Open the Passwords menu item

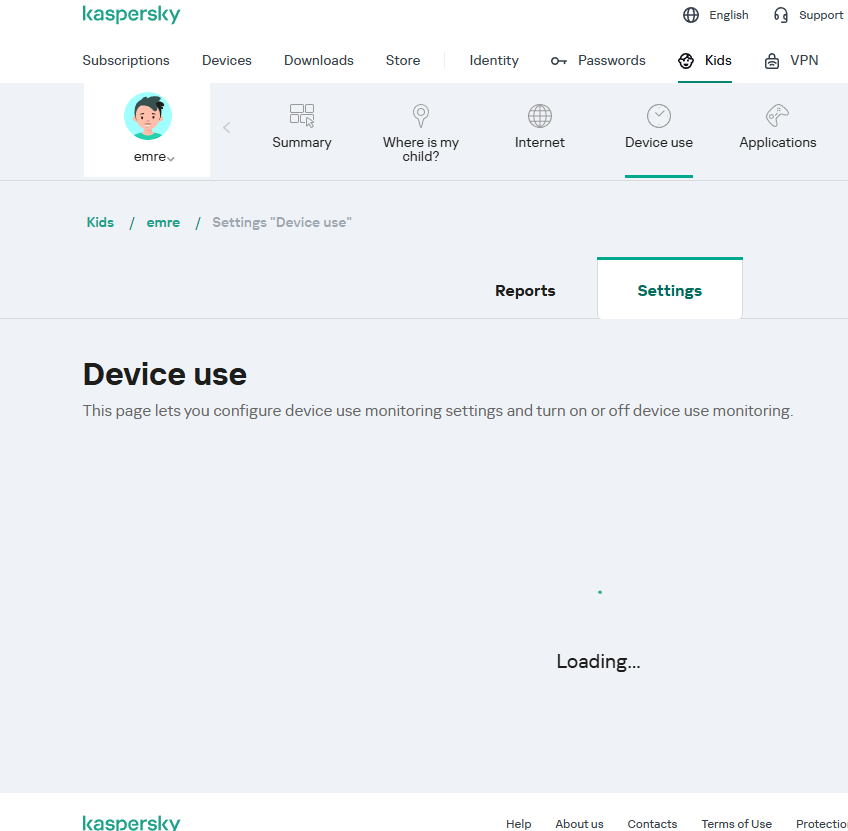(x=612, y=61)
